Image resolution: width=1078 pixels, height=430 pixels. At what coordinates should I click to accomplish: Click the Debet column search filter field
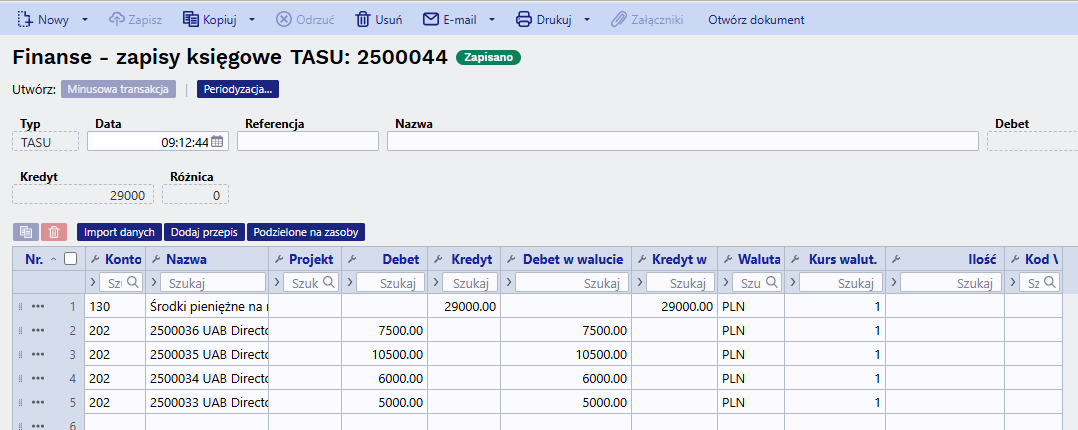tap(389, 282)
